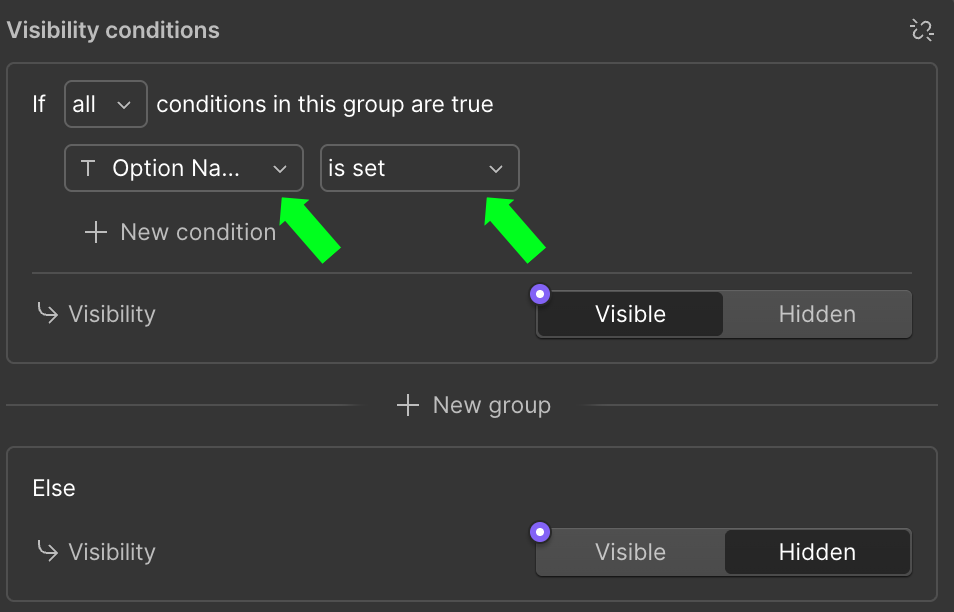Click the plus icon before New group
The image size is (954, 612).
tap(407, 405)
